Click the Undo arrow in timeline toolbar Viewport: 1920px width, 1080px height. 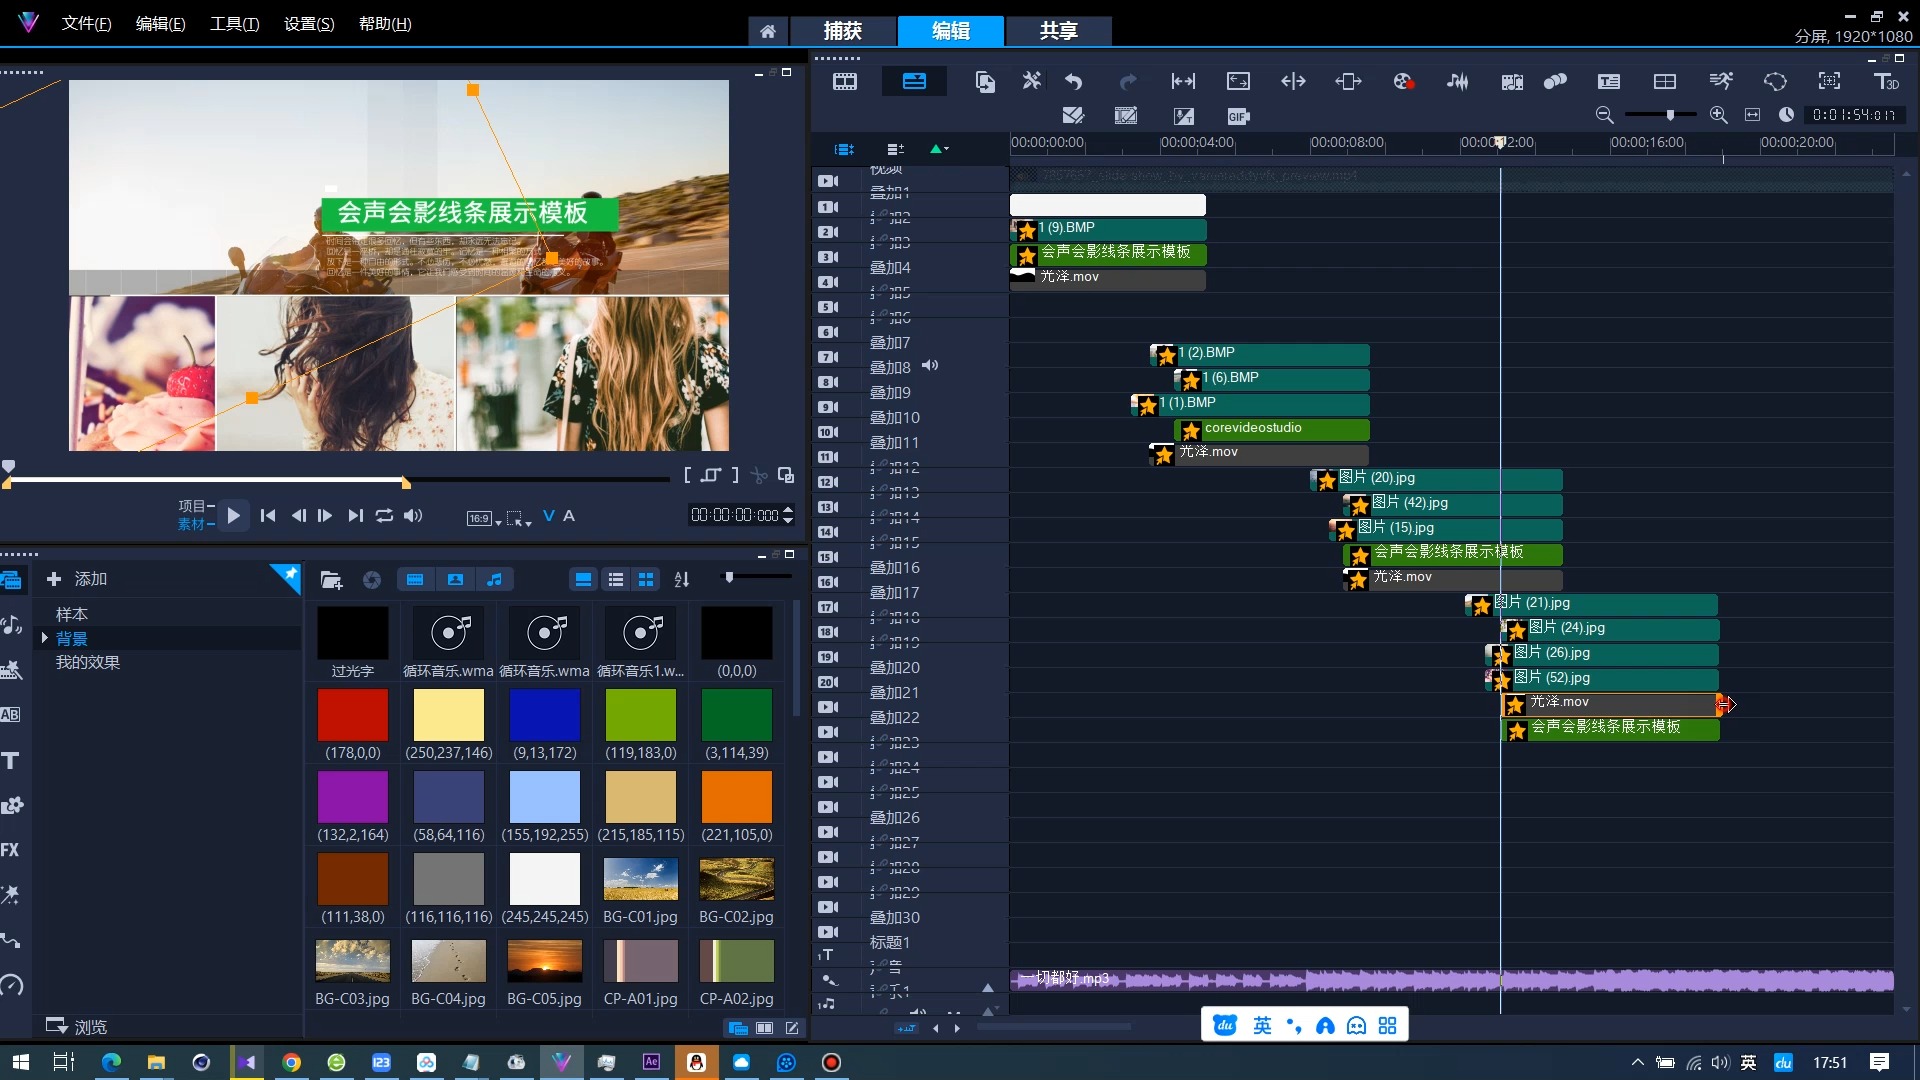click(1074, 82)
